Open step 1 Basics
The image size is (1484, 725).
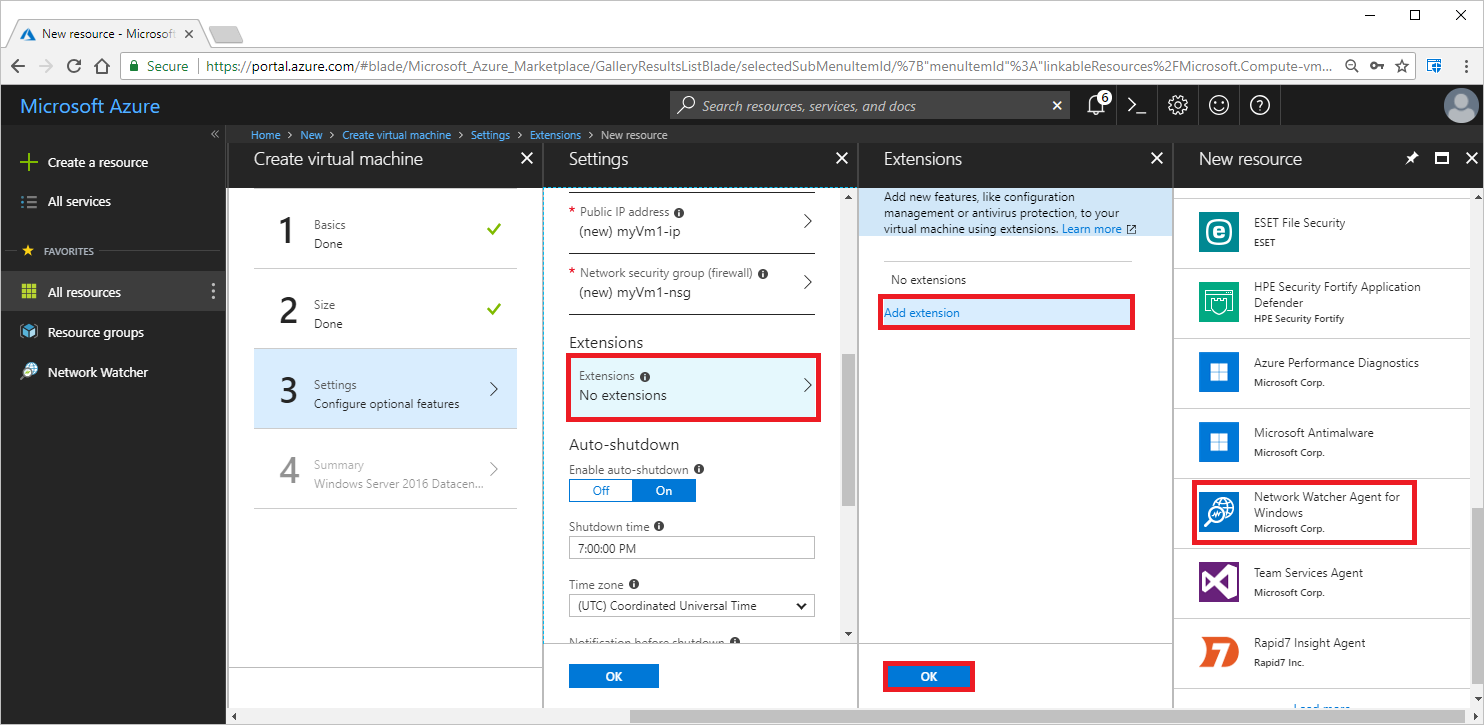pos(385,229)
